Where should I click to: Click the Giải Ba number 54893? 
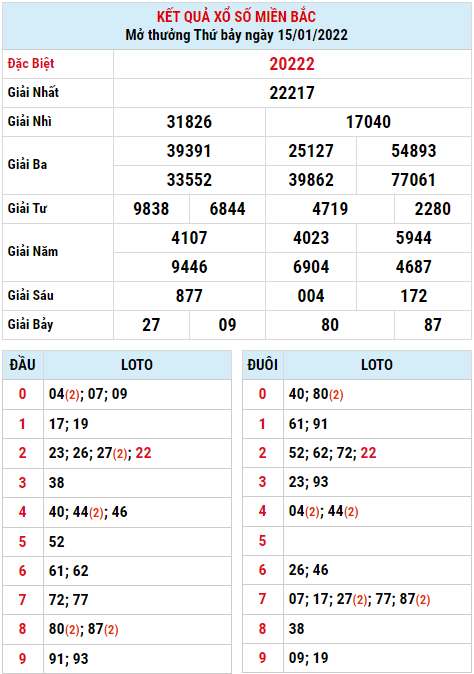coord(413,151)
